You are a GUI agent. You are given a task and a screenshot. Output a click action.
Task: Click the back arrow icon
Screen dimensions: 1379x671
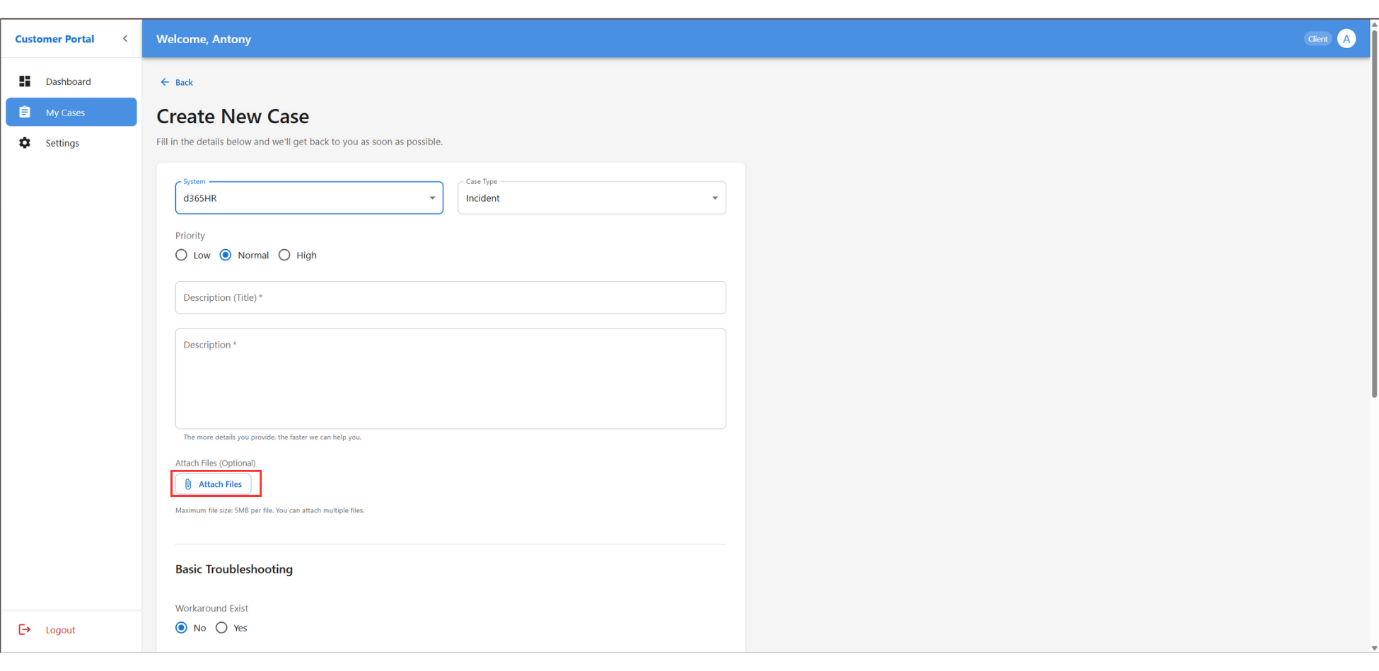pyautogui.click(x=165, y=83)
